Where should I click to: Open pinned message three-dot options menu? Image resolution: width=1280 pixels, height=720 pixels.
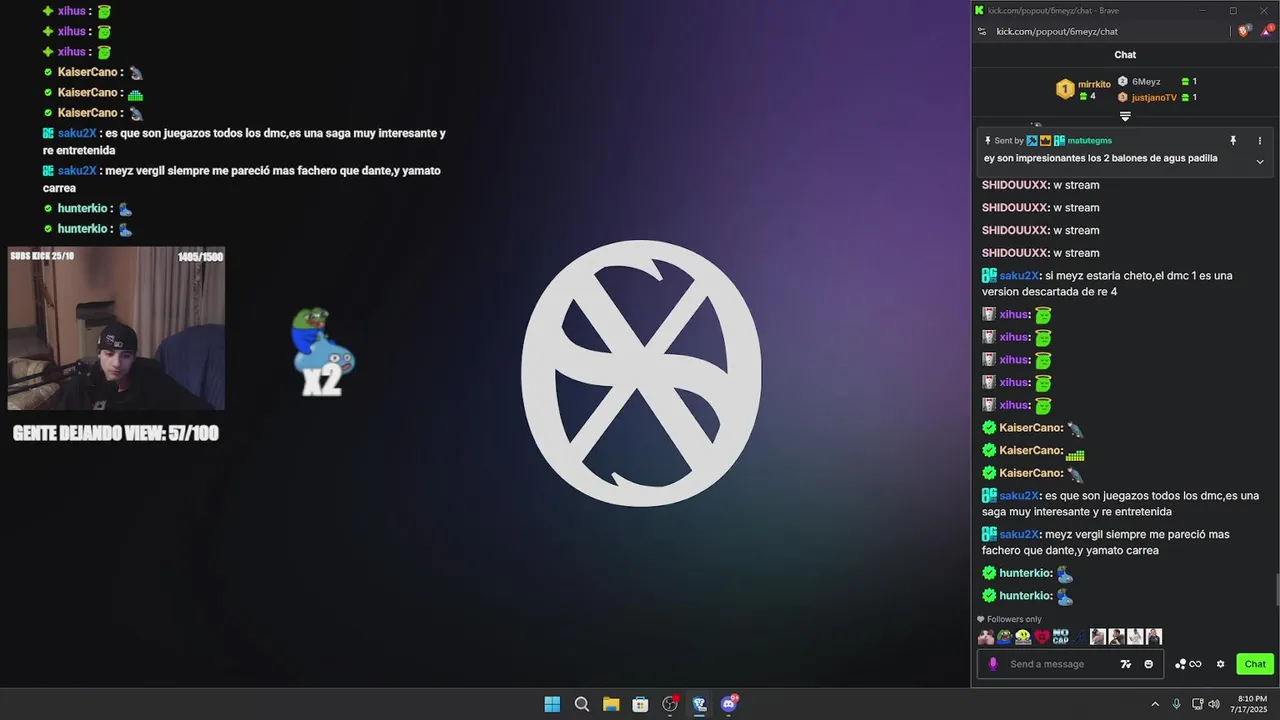(x=1260, y=141)
